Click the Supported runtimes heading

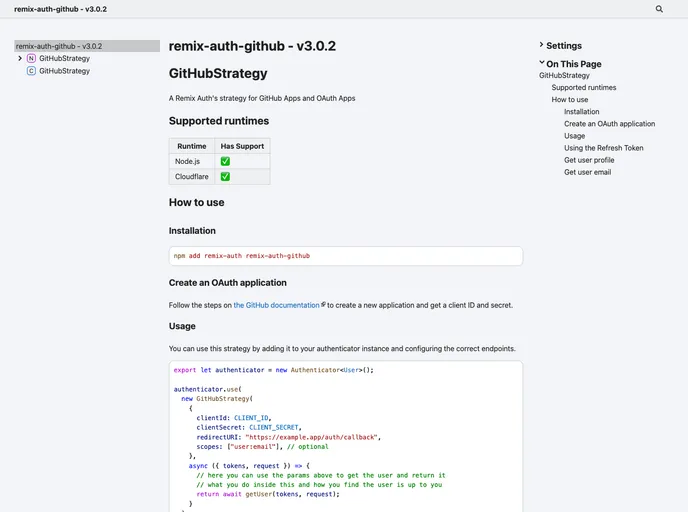[219, 121]
